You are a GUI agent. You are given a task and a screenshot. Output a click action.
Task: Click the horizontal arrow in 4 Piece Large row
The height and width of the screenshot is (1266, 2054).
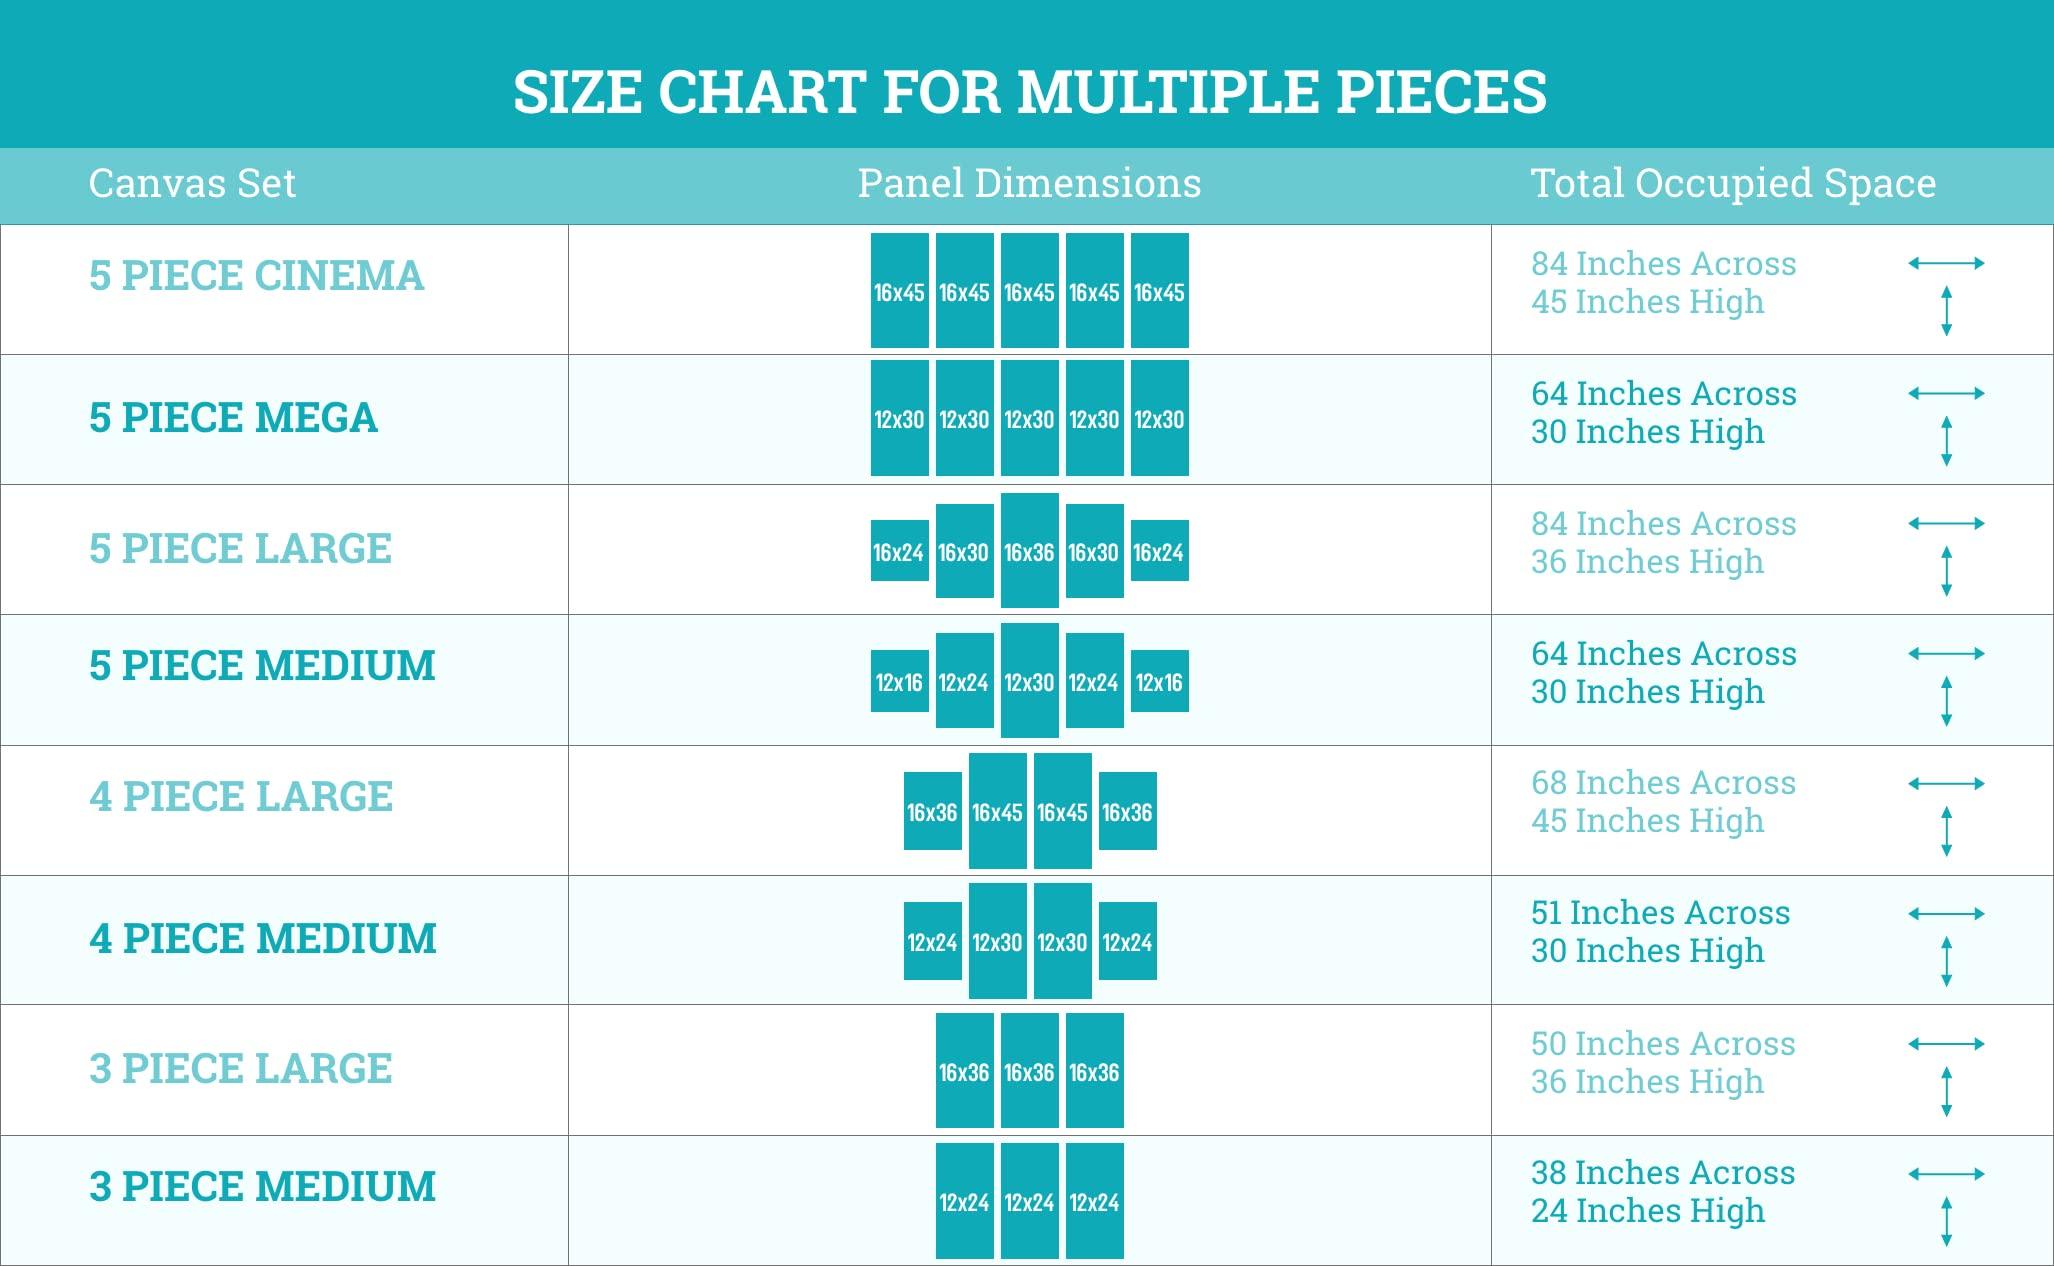(1946, 784)
